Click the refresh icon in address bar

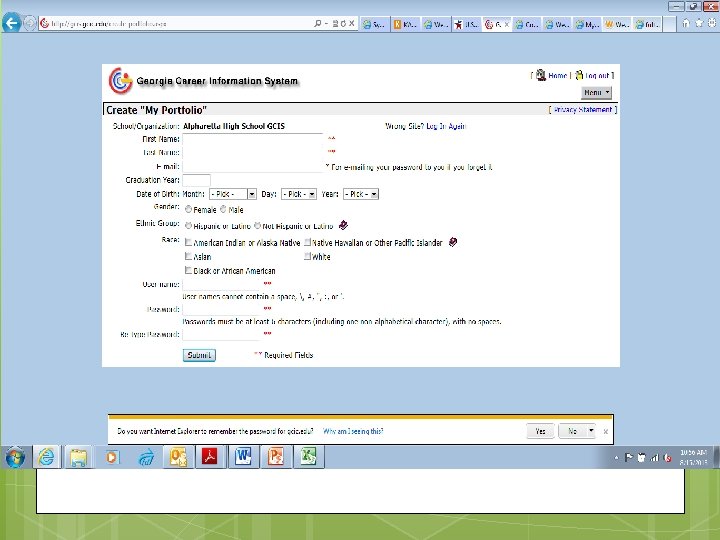click(x=343, y=23)
